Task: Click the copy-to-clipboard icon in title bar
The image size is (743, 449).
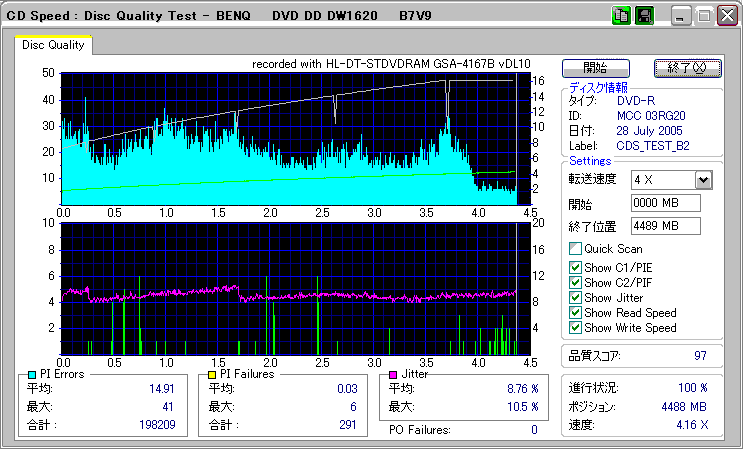Action: [x=621, y=16]
